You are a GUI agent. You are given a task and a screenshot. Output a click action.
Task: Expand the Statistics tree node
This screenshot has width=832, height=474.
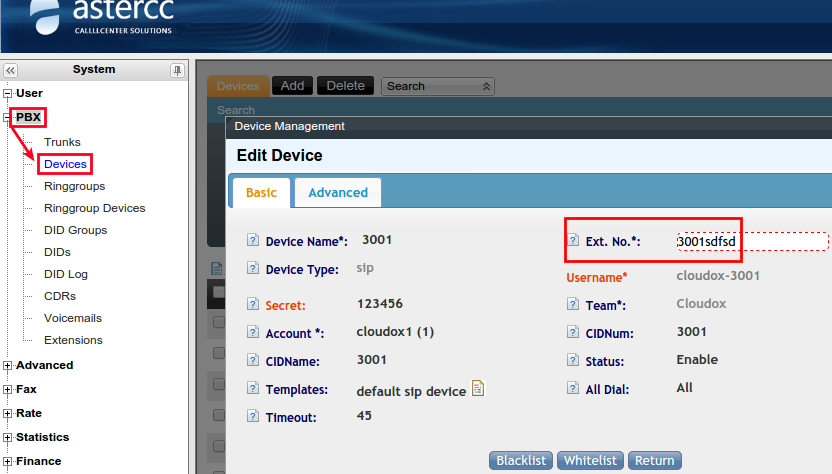point(8,438)
